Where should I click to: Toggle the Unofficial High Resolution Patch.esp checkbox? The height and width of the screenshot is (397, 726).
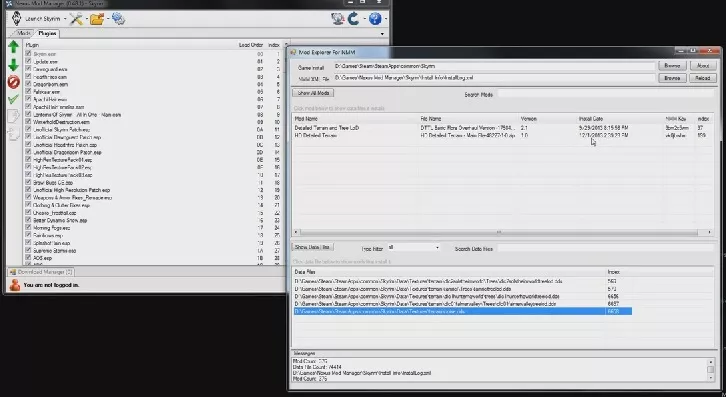click(28, 189)
